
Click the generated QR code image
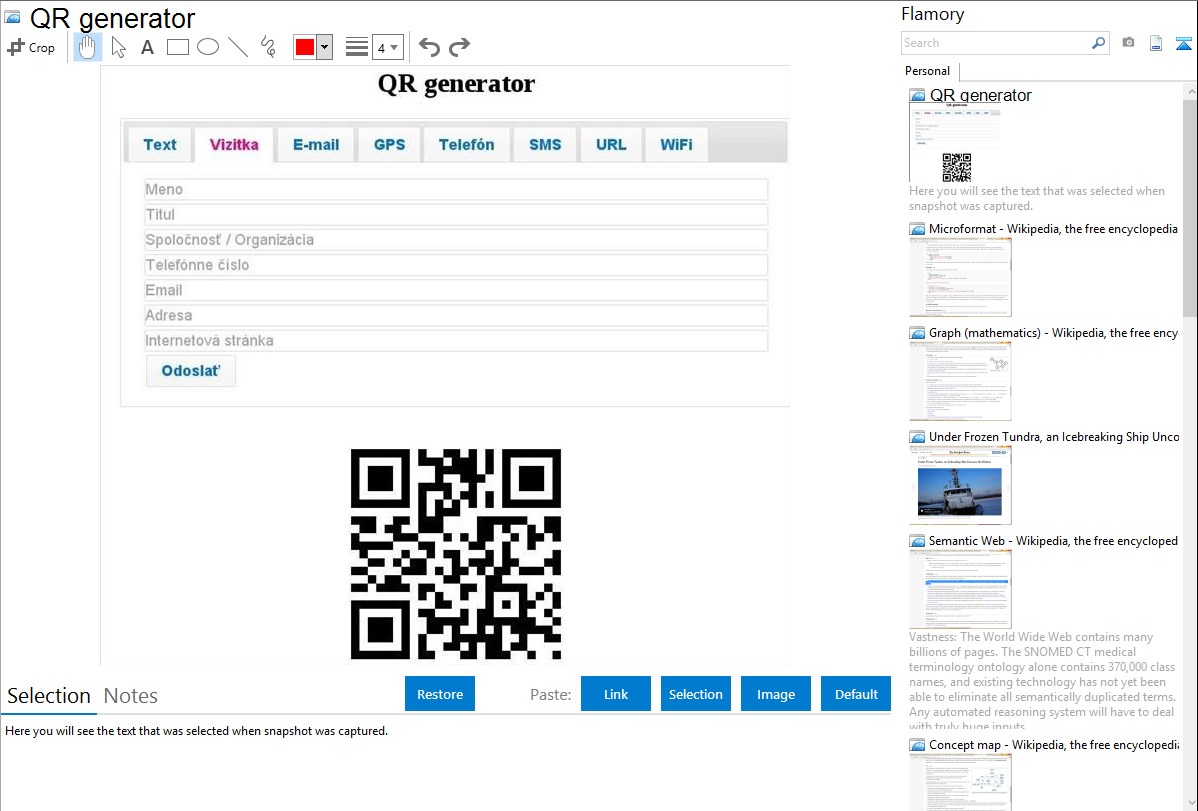tap(455, 554)
